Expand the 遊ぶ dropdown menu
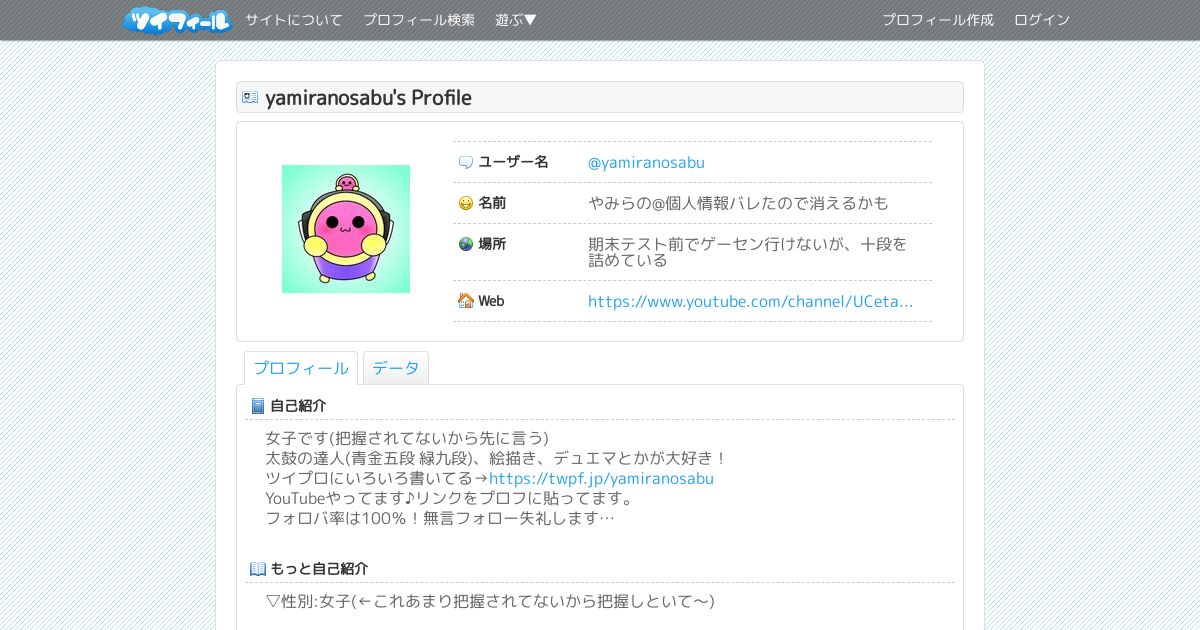The image size is (1200, 630). point(516,20)
